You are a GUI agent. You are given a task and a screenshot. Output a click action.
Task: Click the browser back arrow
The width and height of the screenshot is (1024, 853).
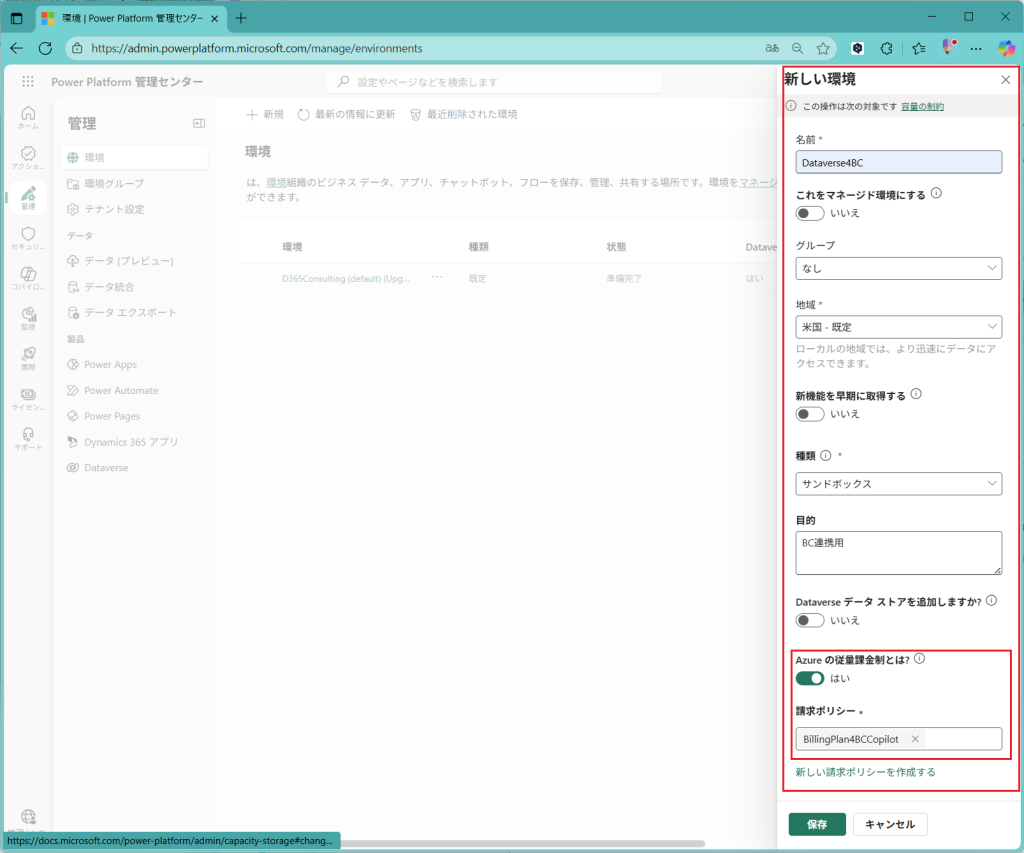click(17, 48)
